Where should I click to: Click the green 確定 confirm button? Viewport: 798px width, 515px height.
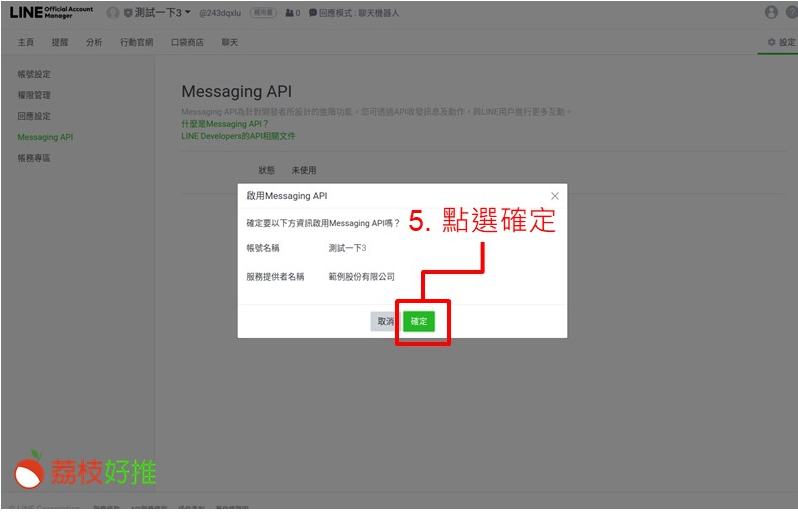click(418, 321)
